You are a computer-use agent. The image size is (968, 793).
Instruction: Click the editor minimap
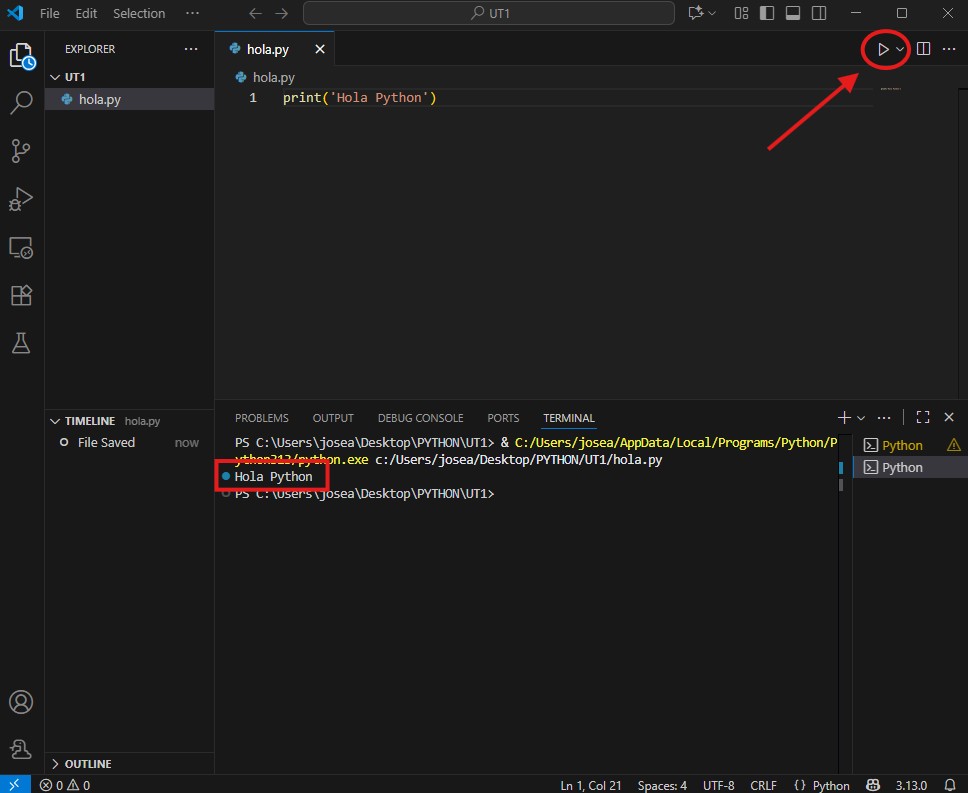(x=890, y=89)
